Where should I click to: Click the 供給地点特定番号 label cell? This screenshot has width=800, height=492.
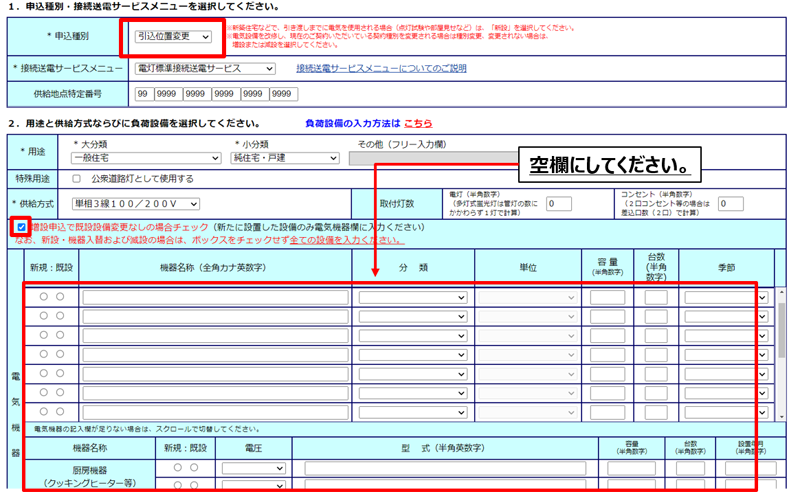(x=67, y=94)
